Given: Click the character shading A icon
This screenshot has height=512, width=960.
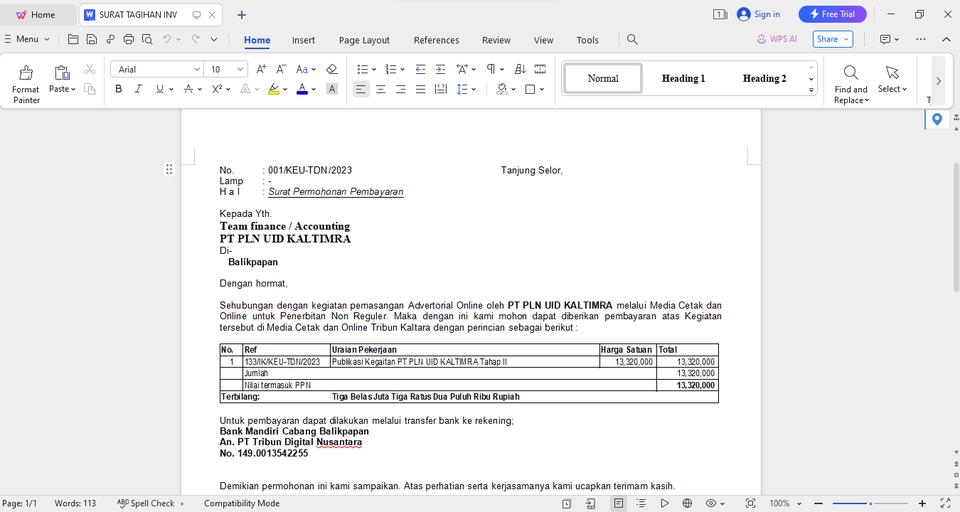Looking at the screenshot, I should (x=332, y=89).
